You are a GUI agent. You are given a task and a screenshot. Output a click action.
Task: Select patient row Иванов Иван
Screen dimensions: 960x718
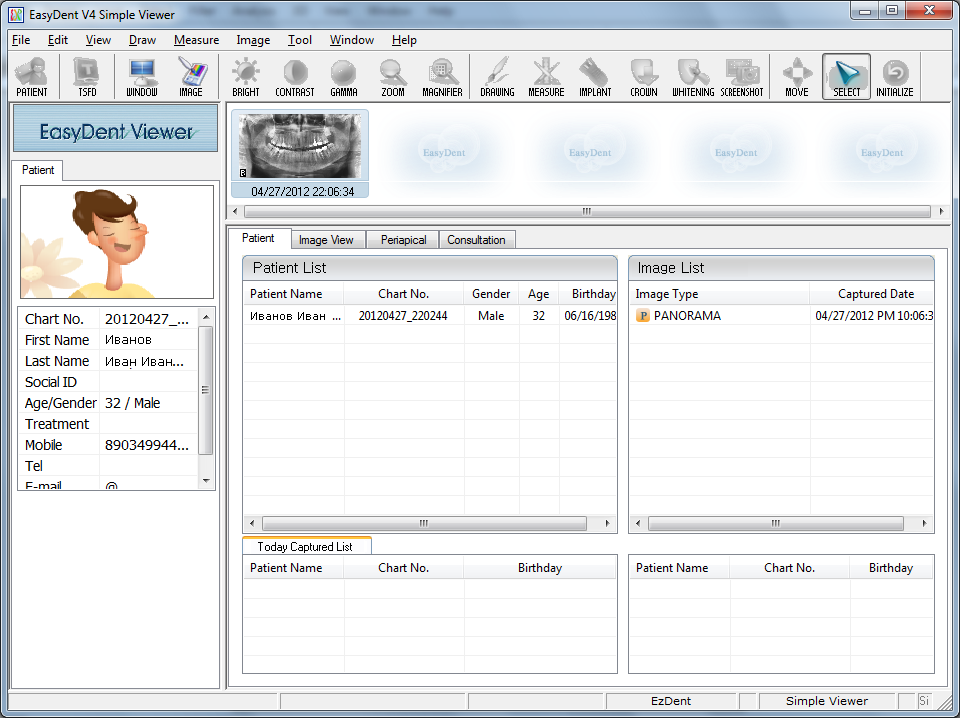[430, 316]
